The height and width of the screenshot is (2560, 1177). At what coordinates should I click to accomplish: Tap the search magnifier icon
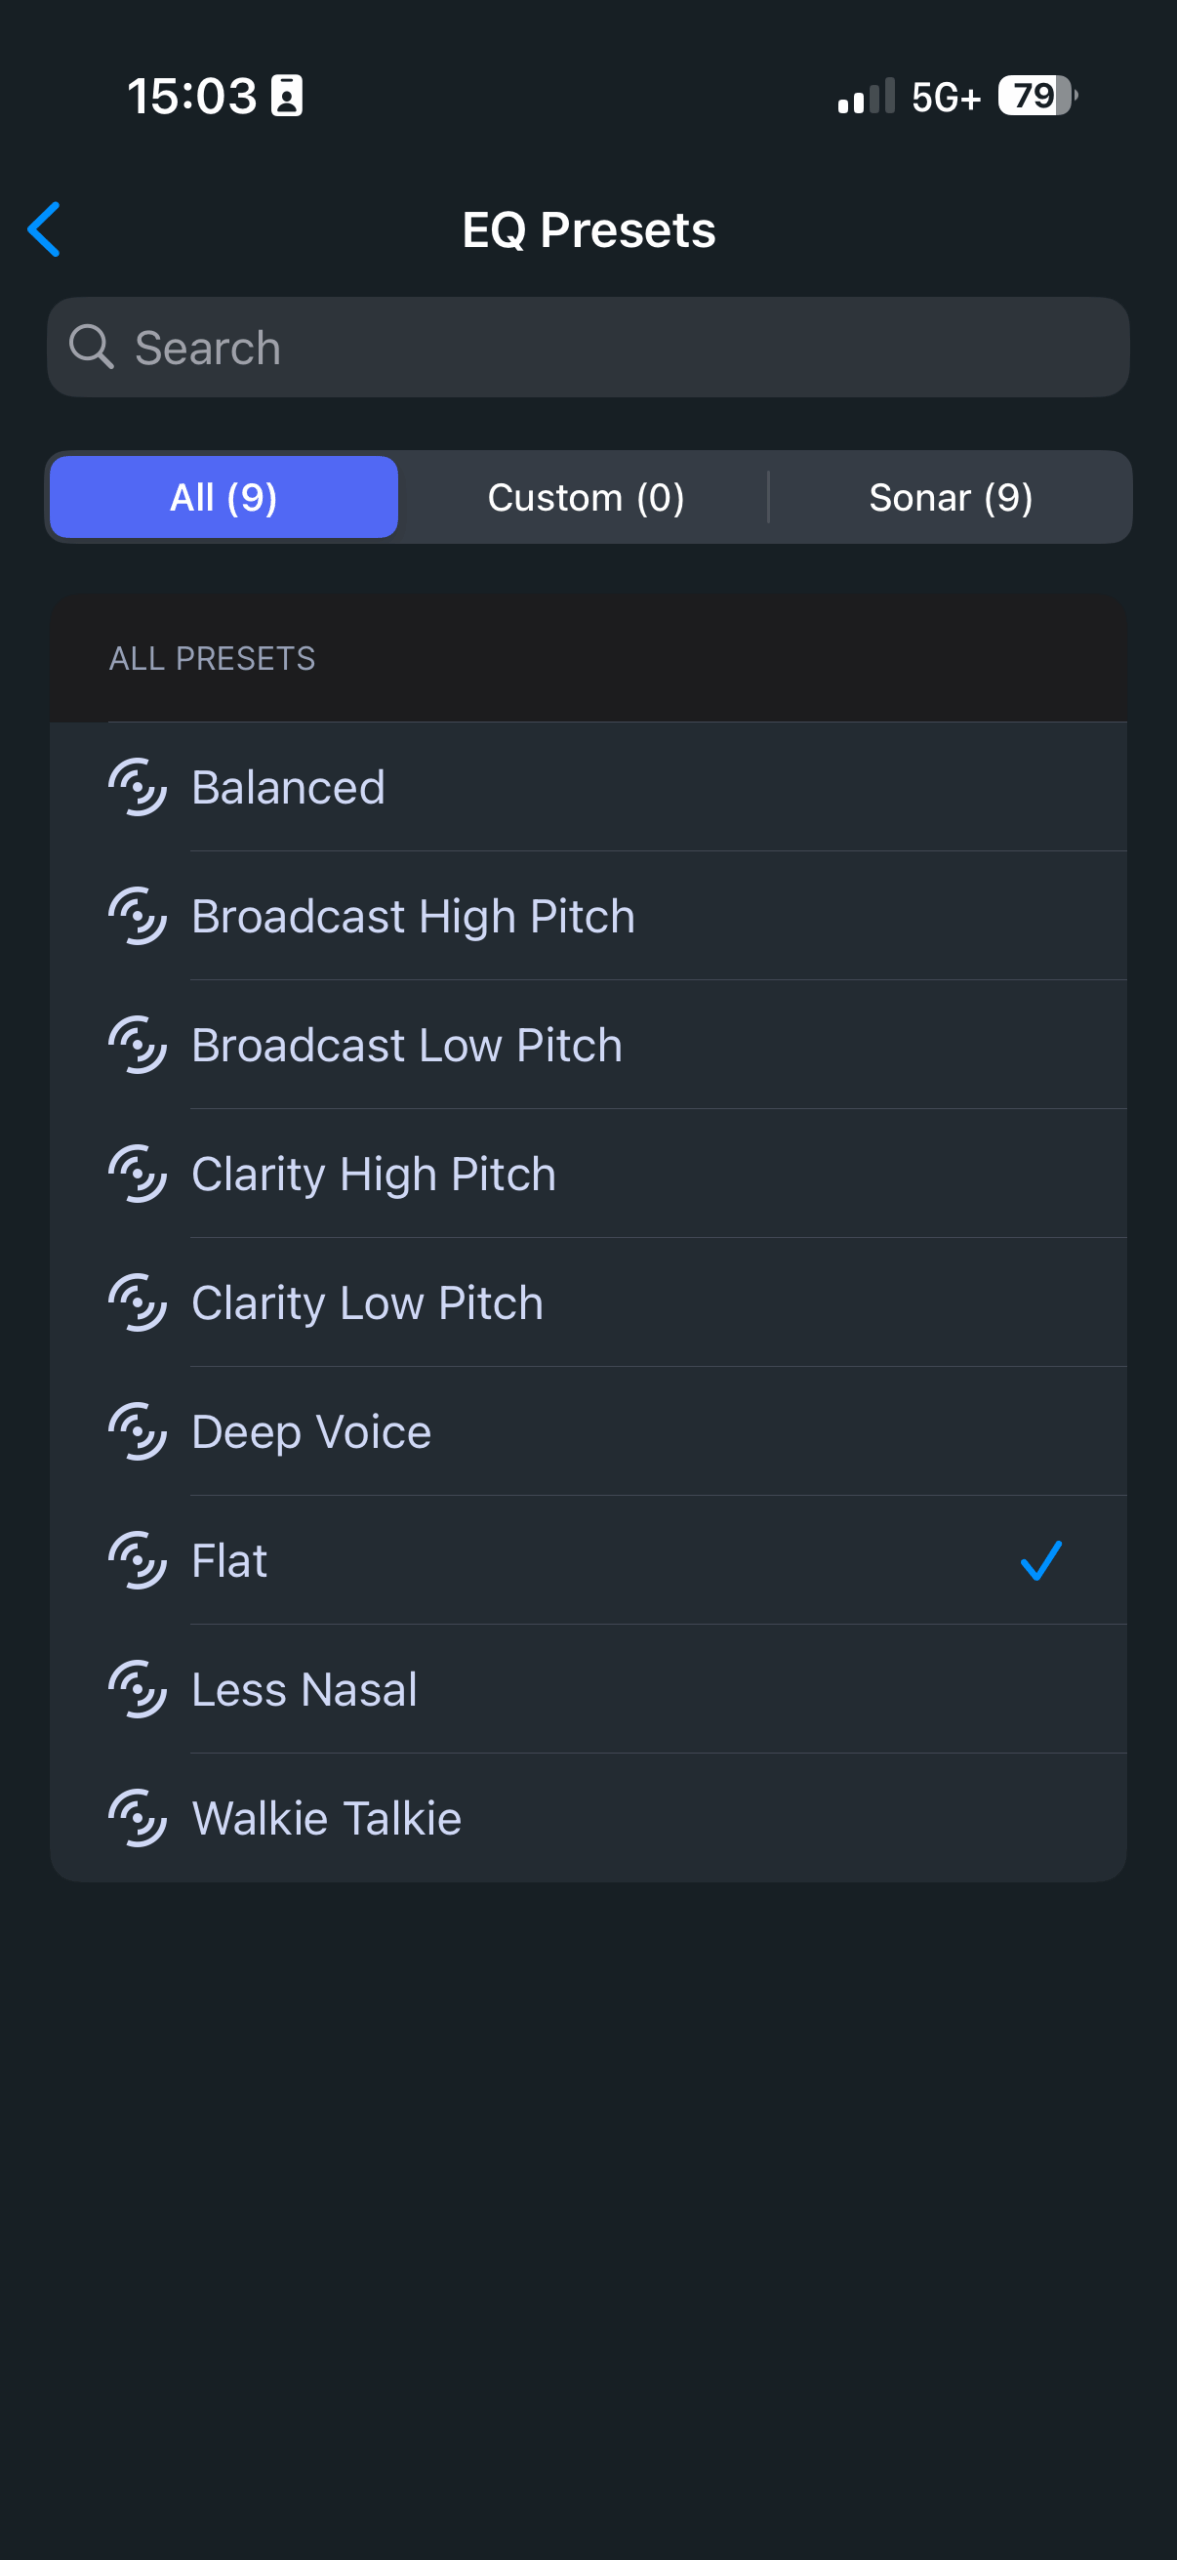click(x=91, y=347)
